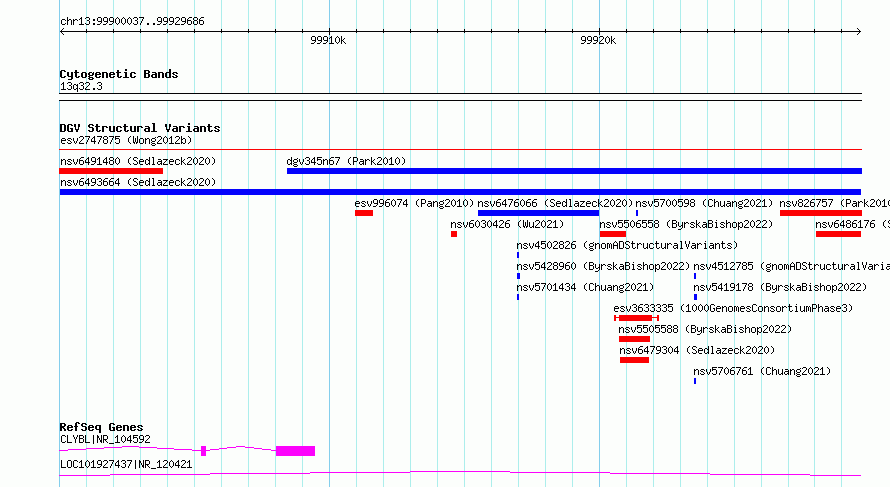890x487 pixels.
Task: Click the 99920k ruler tick label
Action: point(598,40)
